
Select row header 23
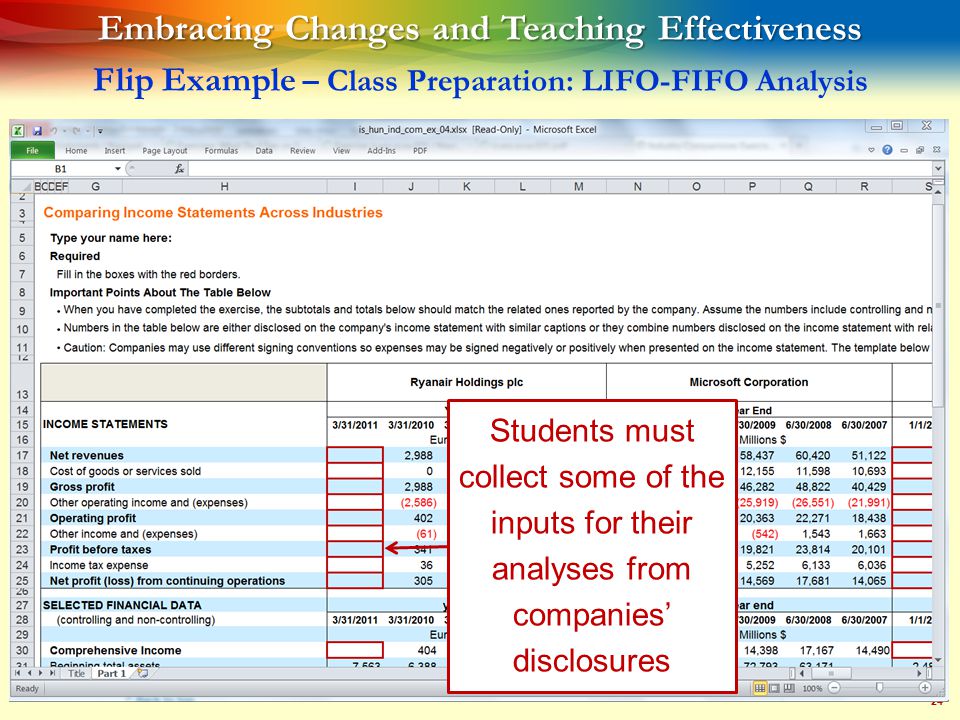coord(22,550)
